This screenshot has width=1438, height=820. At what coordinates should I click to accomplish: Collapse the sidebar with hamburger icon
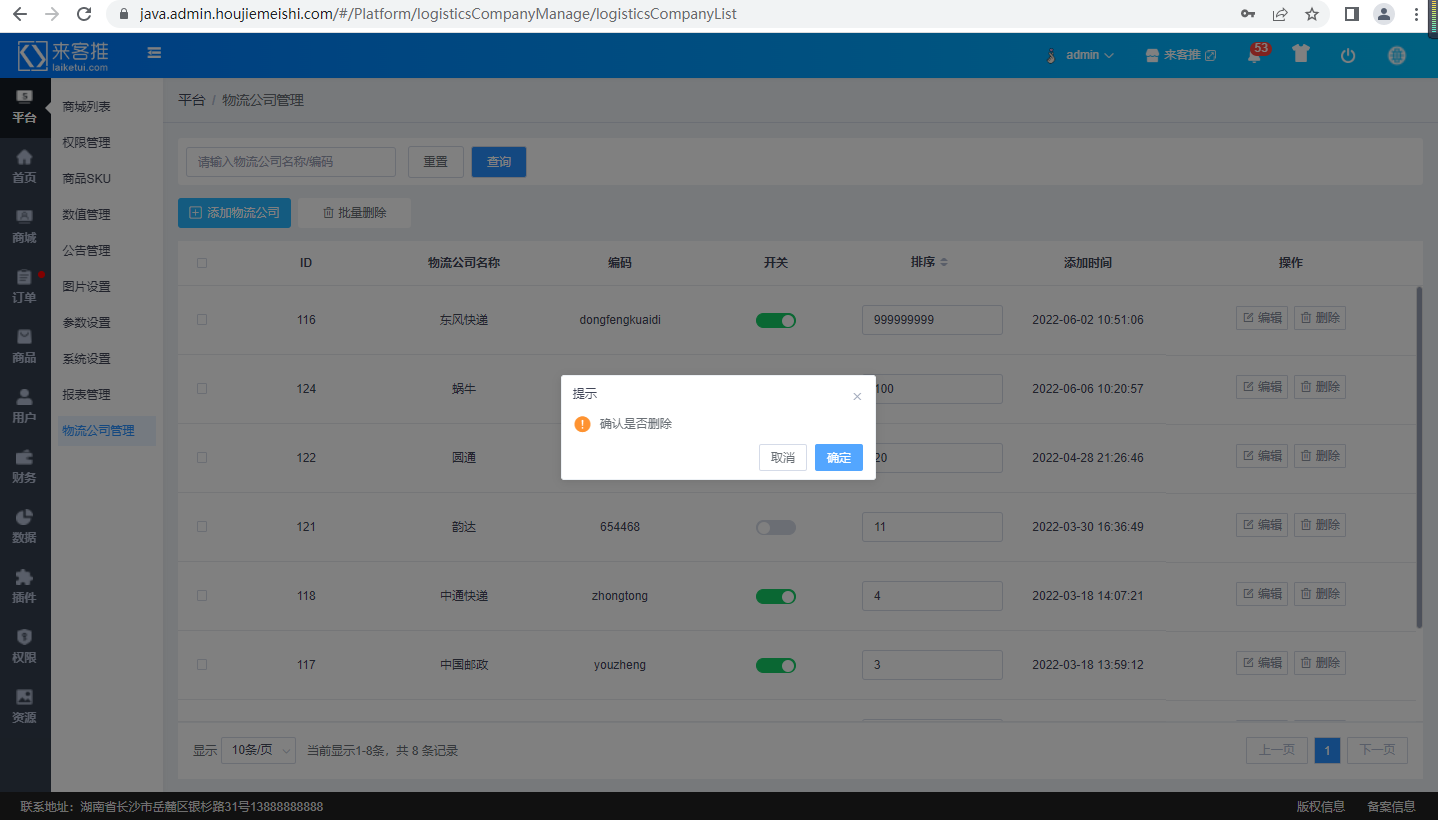pos(154,53)
